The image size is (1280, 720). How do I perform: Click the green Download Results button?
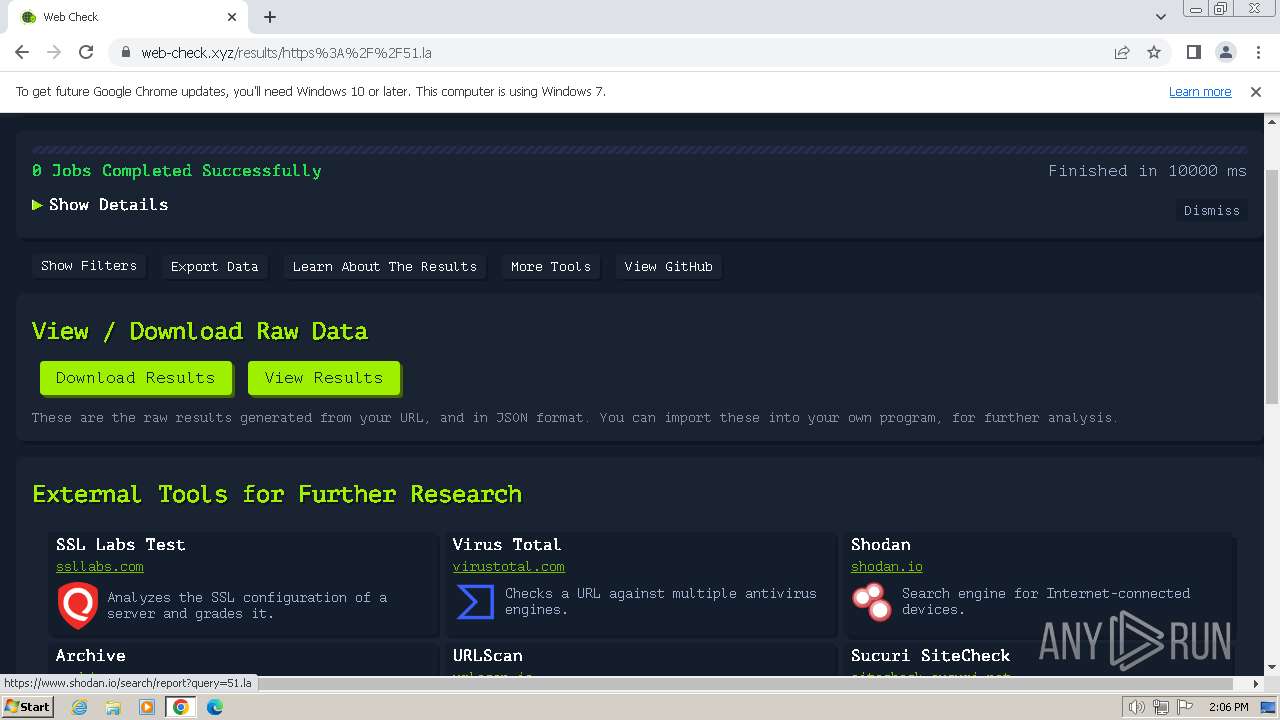click(x=135, y=378)
